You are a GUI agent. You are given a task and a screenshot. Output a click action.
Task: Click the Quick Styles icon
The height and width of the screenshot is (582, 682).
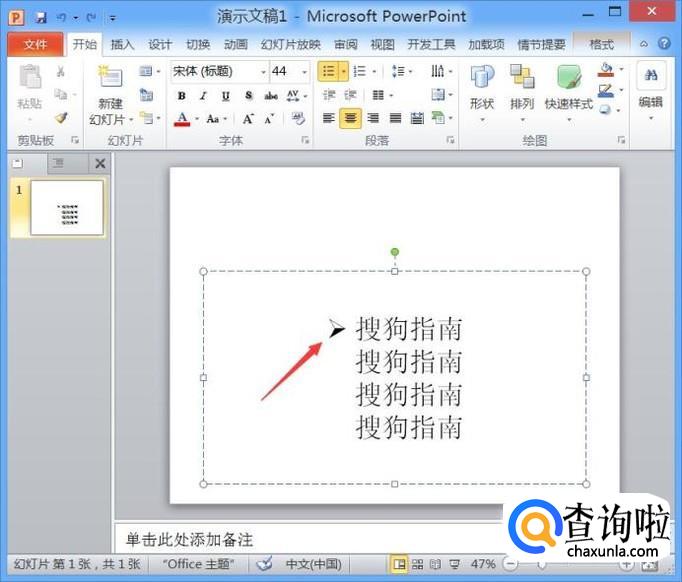pos(568,77)
